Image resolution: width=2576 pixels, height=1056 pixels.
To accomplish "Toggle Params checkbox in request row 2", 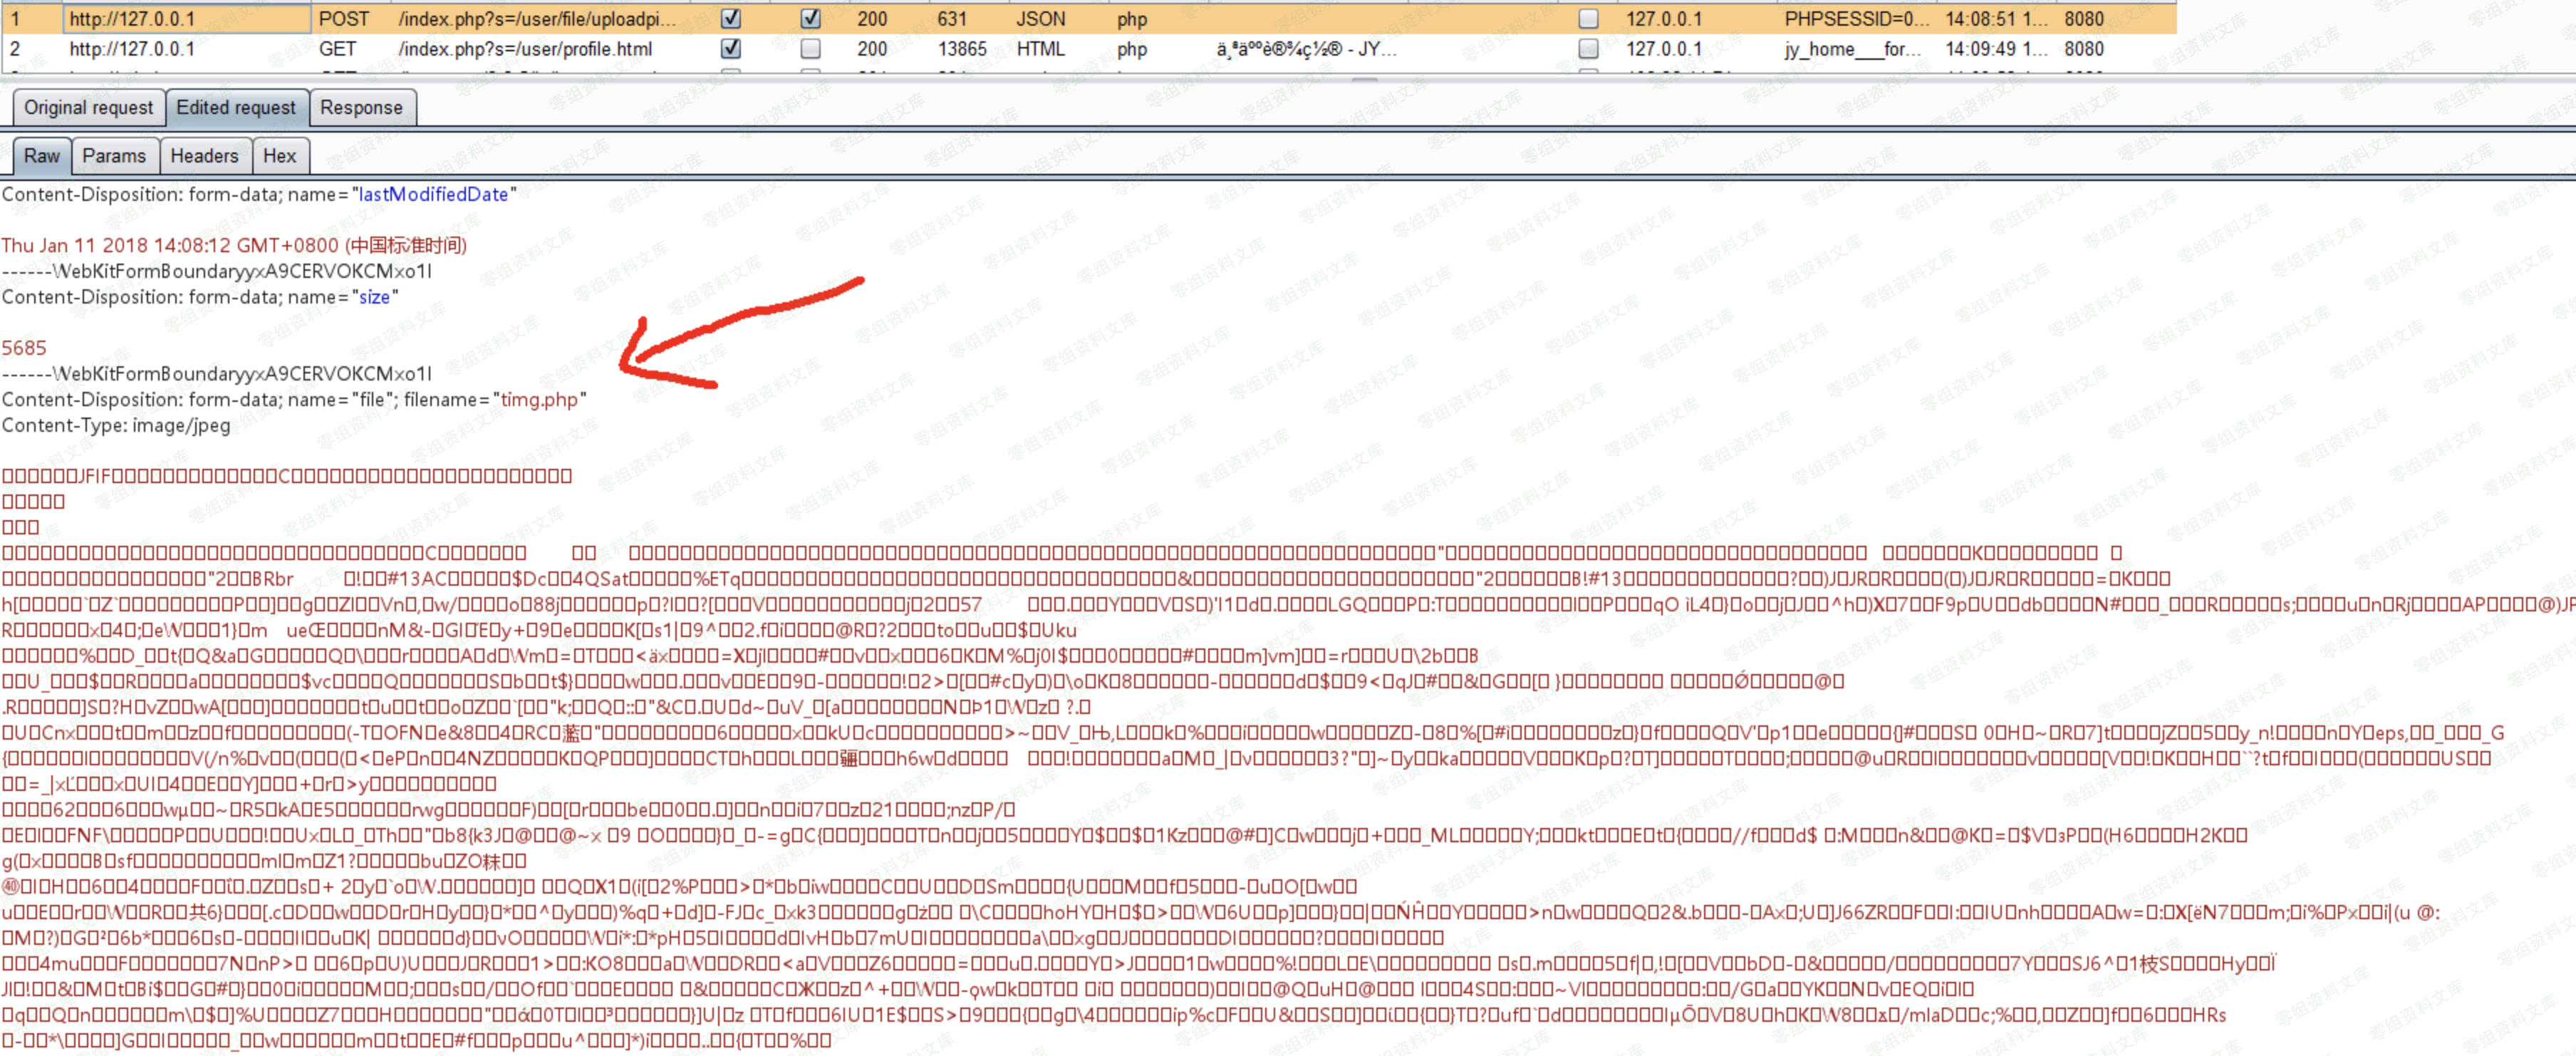I will click(731, 49).
